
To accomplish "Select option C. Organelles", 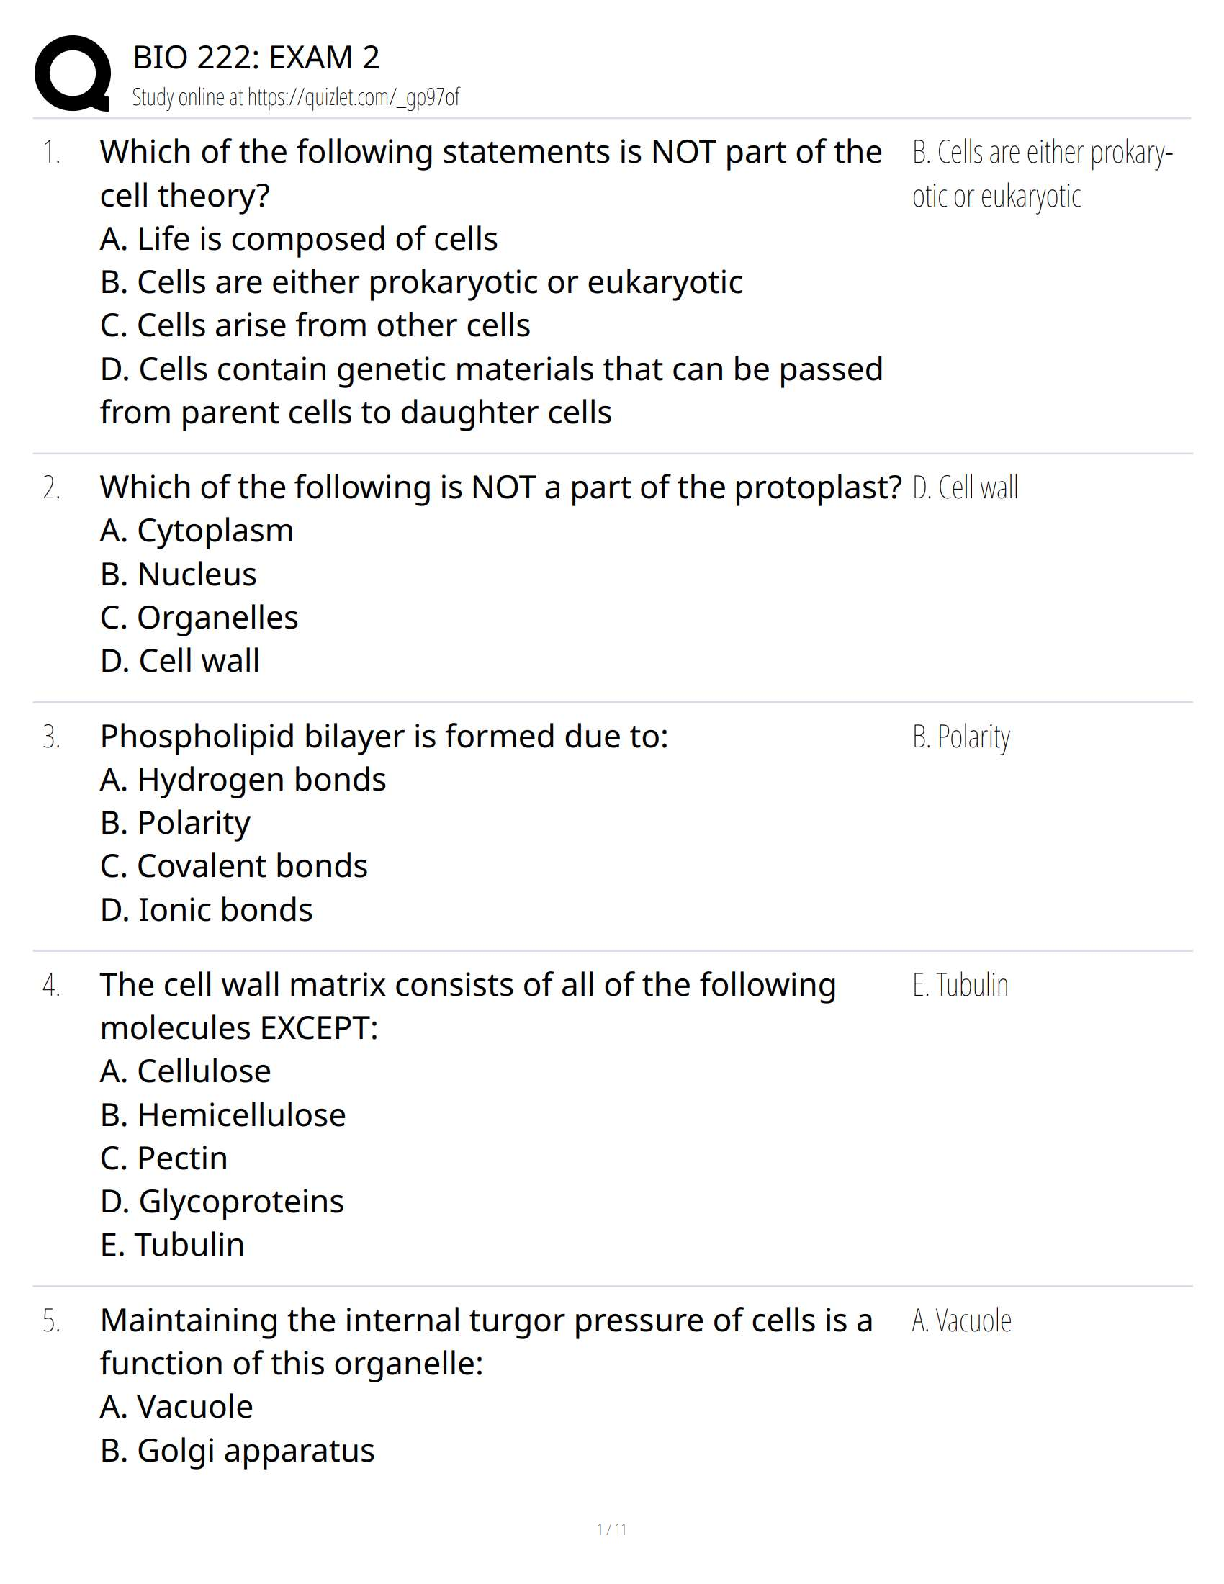I will 199,618.
